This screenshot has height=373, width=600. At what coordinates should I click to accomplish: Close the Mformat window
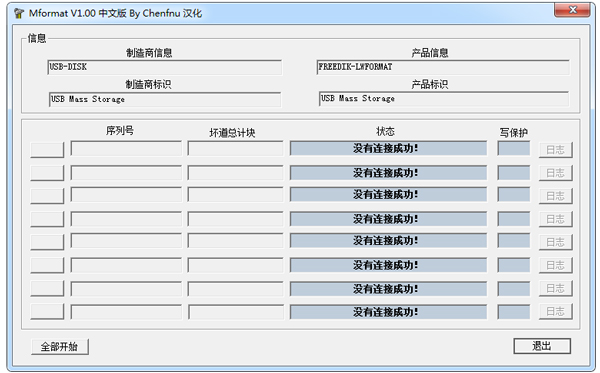click(572, 10)
